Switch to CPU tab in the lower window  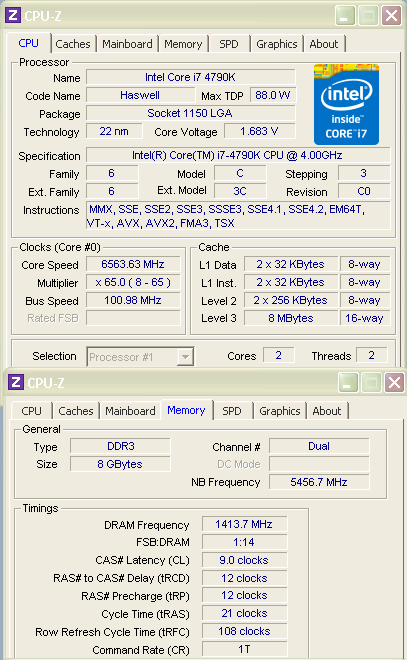[32, 411]
